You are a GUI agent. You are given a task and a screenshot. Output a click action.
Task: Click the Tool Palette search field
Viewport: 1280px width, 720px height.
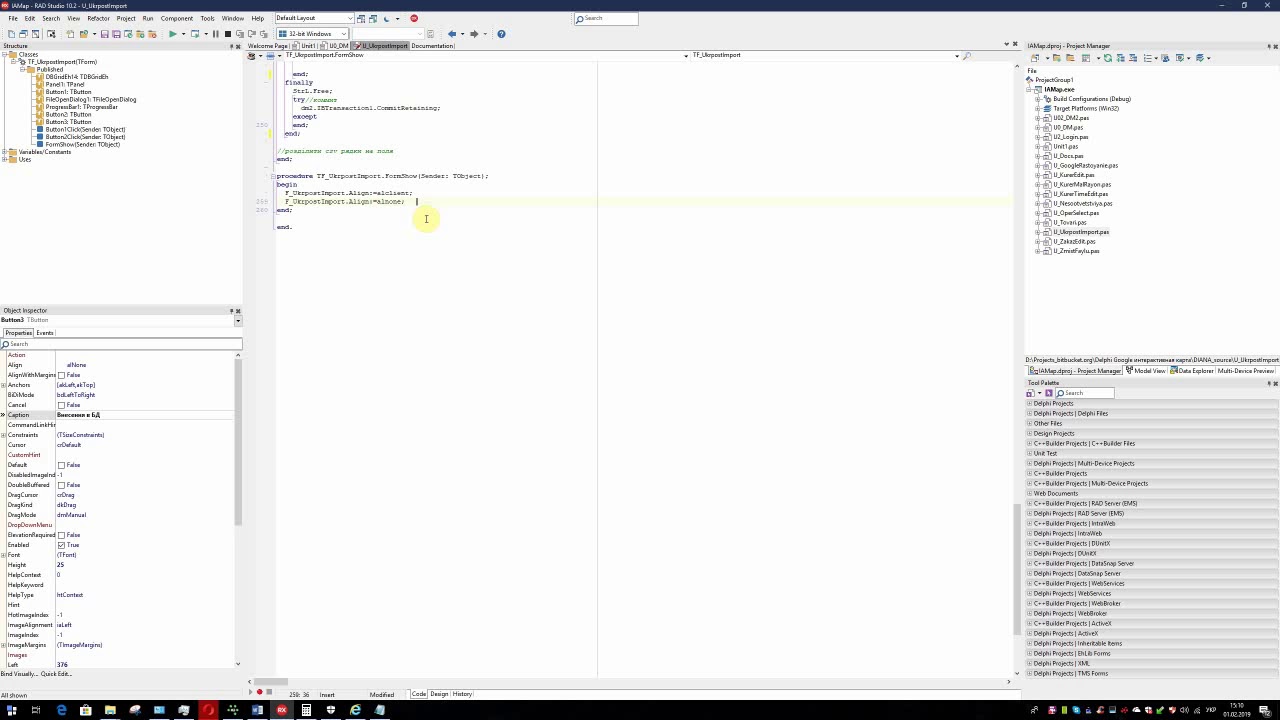point(1084,393)
